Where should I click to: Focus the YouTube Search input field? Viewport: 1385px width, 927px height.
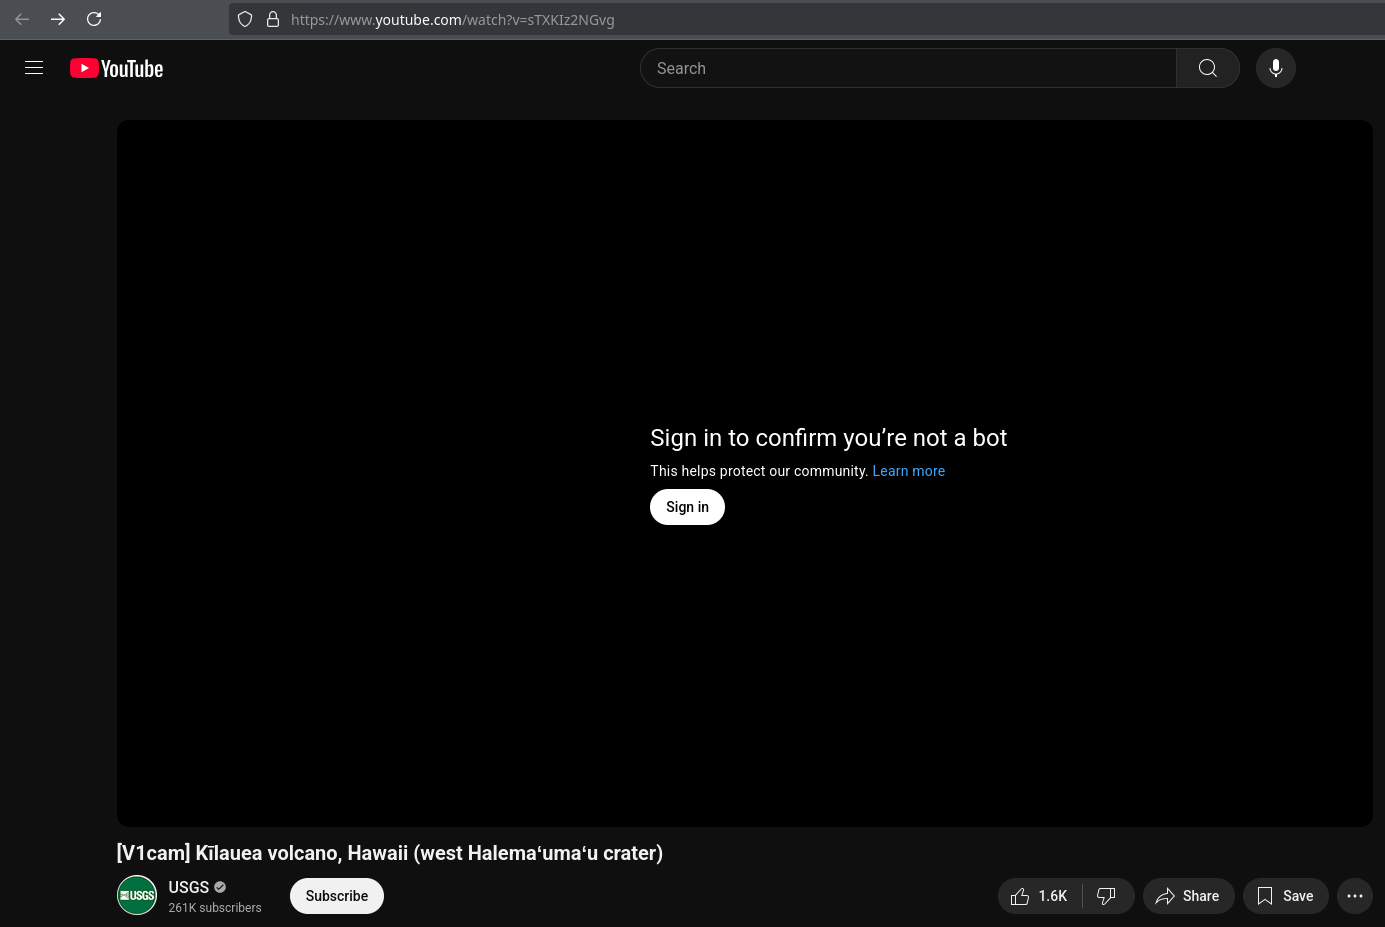point(907,68)
